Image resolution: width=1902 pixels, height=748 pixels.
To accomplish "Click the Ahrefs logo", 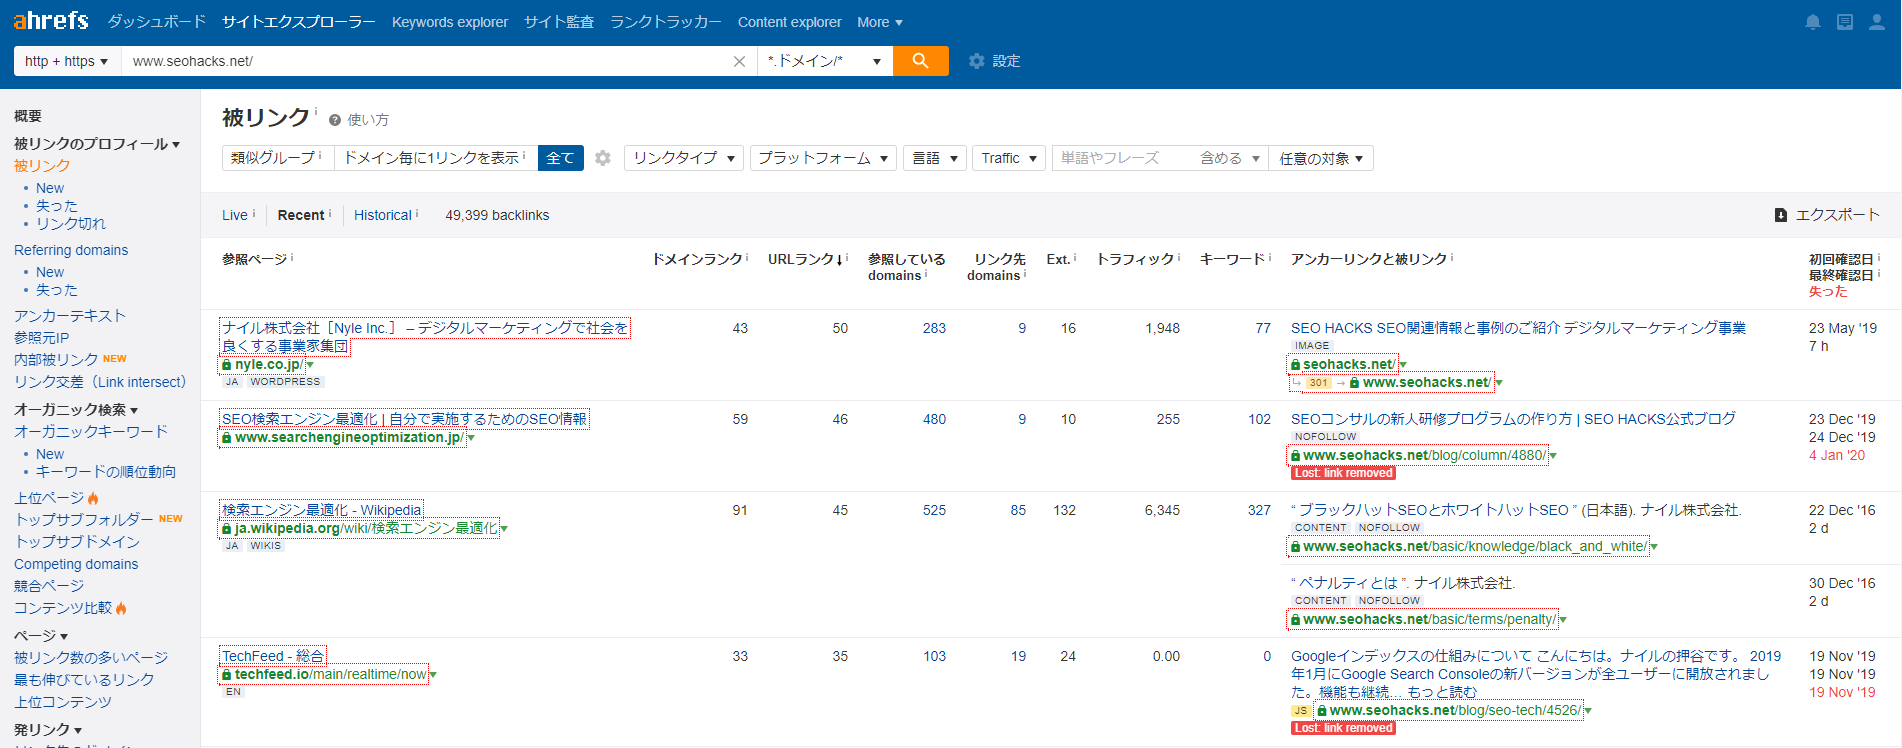I will [51, 20].
